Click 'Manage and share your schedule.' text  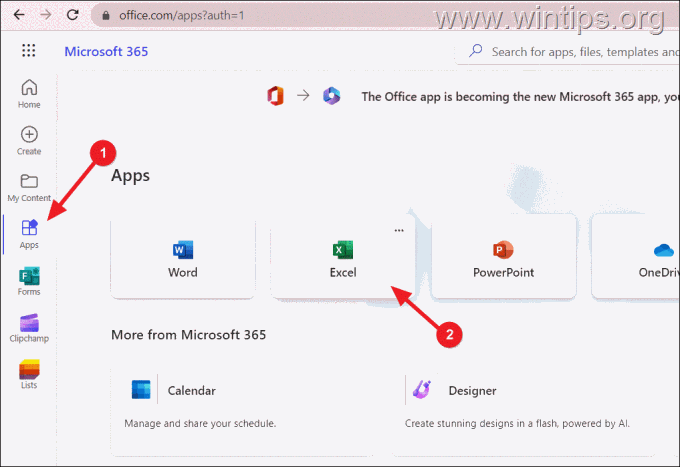tap(200, 423)
